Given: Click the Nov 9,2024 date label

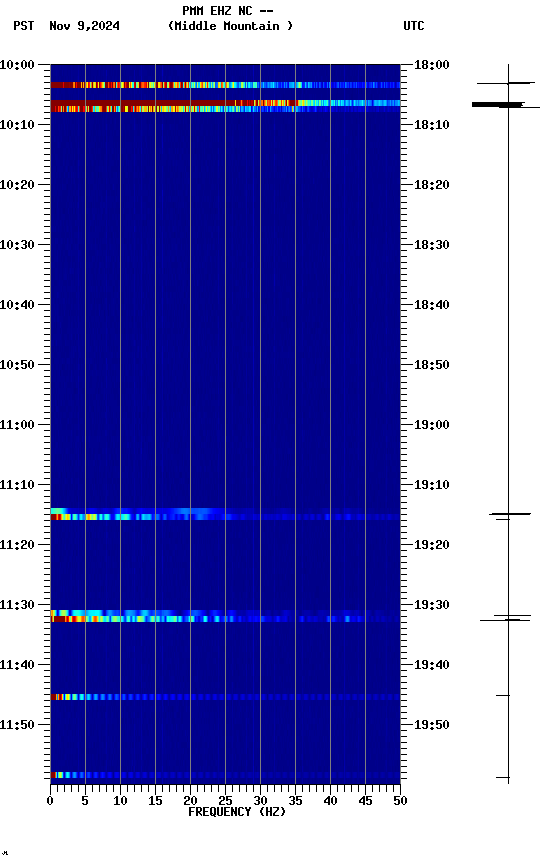Looking at the screenshot, I should click(84, 26).
